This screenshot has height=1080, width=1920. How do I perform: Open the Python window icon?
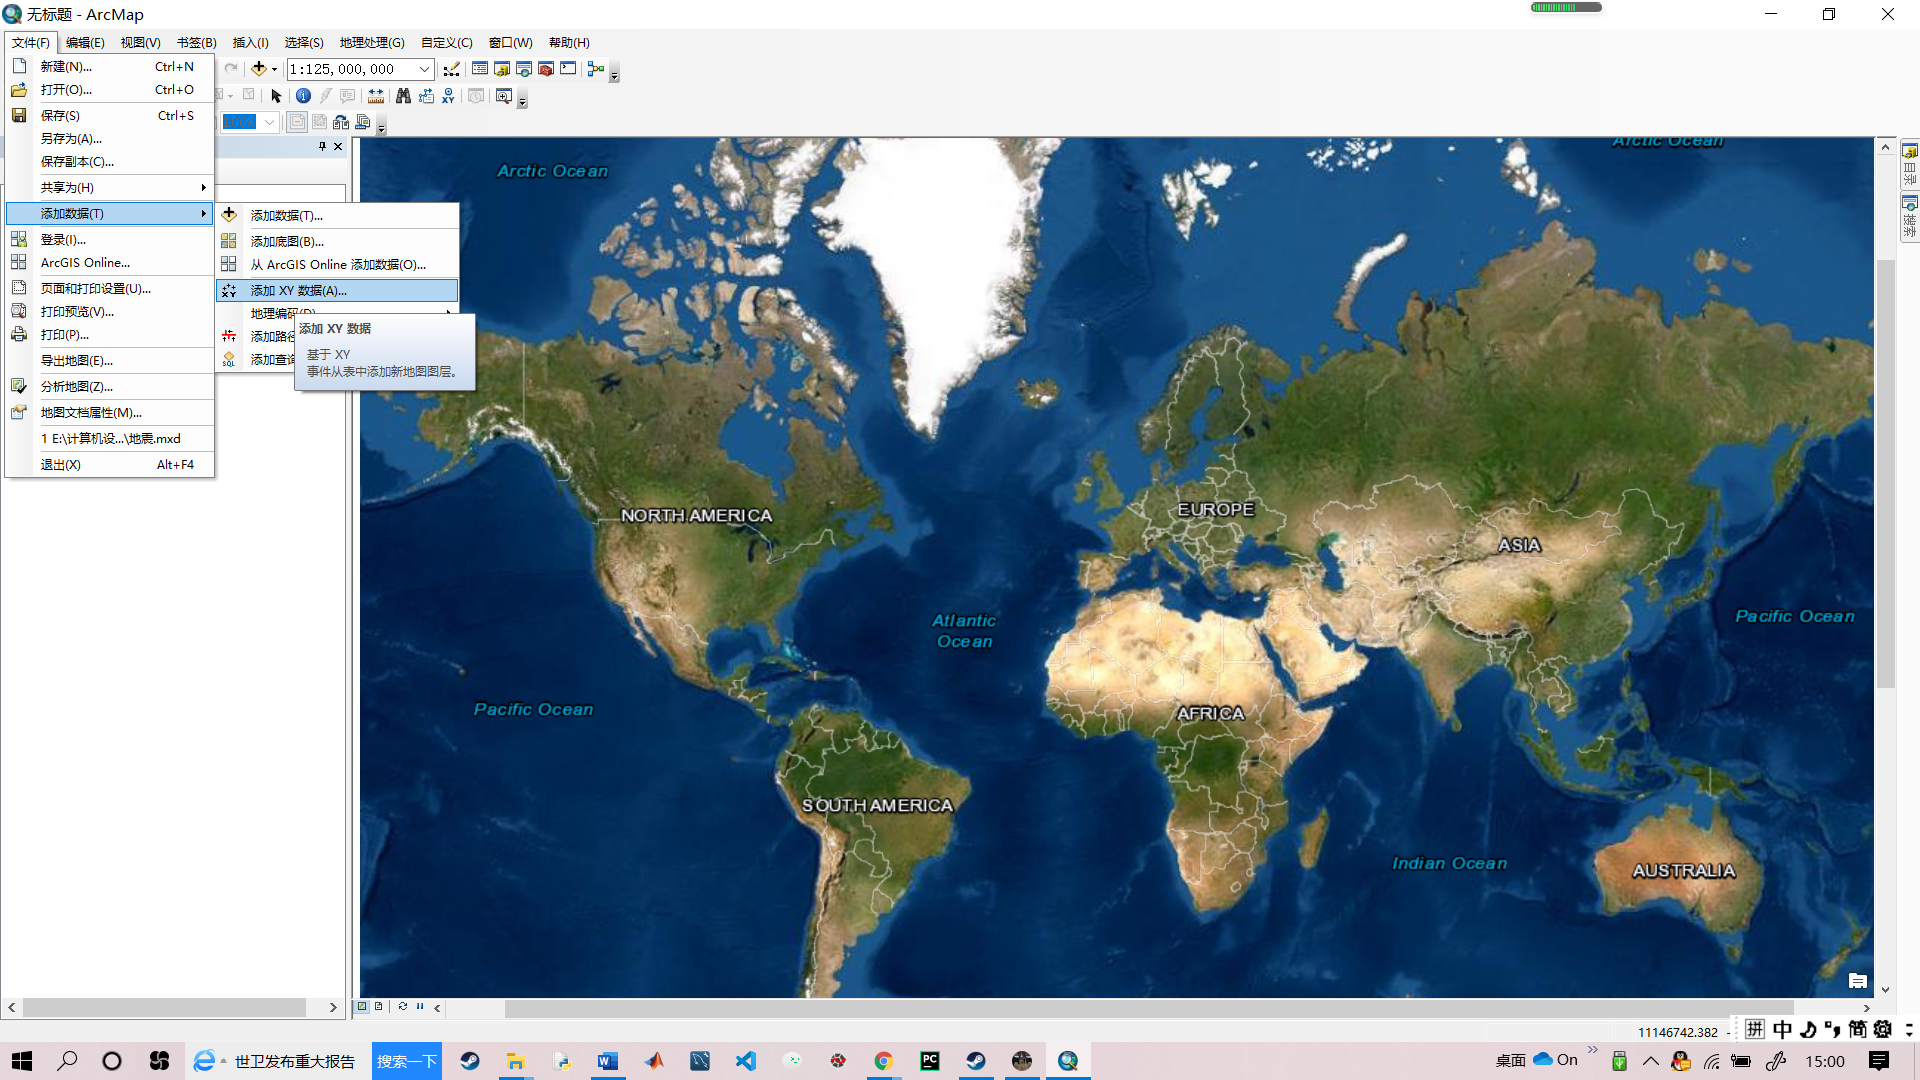[568, 69]
